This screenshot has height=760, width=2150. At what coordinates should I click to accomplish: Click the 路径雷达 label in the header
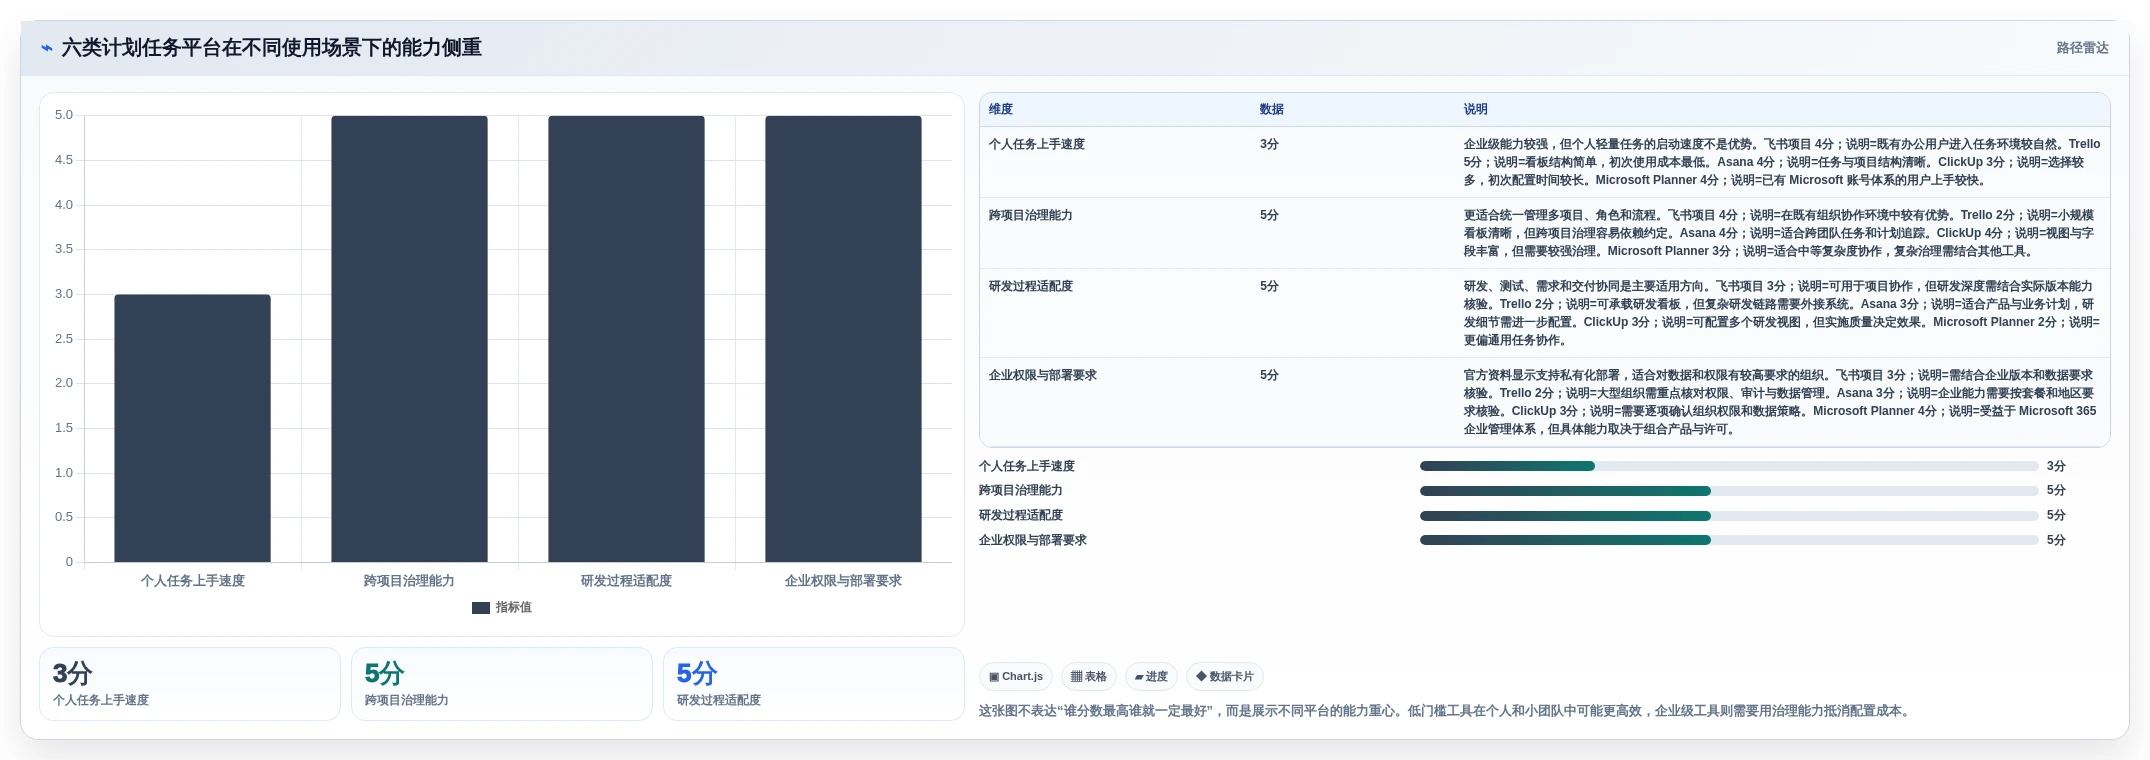(x=2082, y=48)
